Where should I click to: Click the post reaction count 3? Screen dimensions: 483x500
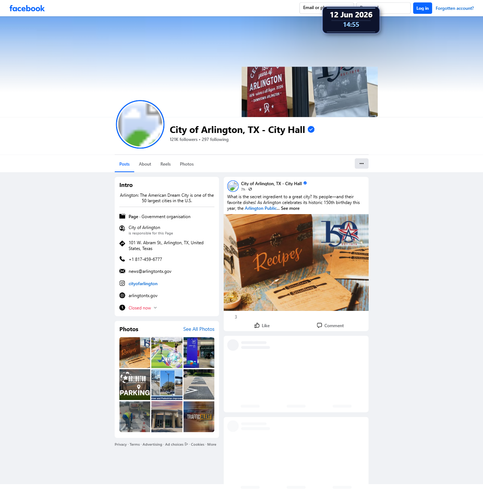click(236, 317)
